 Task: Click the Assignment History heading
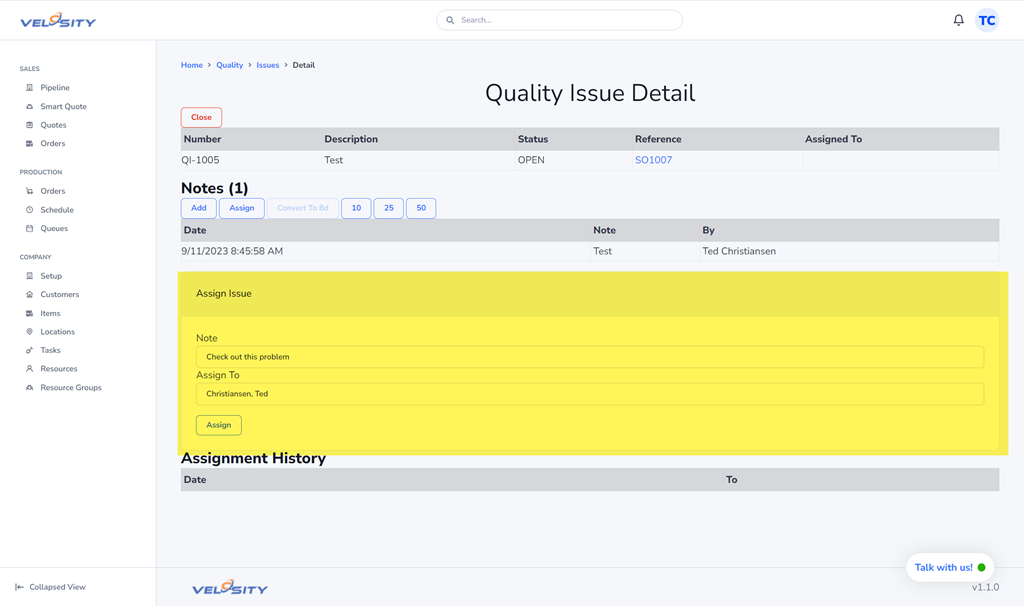(253, 458)
